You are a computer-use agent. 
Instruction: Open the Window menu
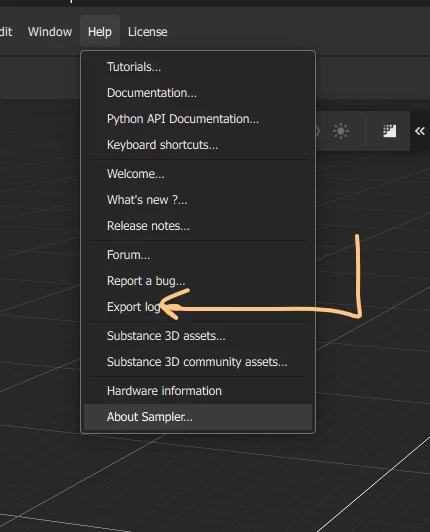tap(50, 32)
